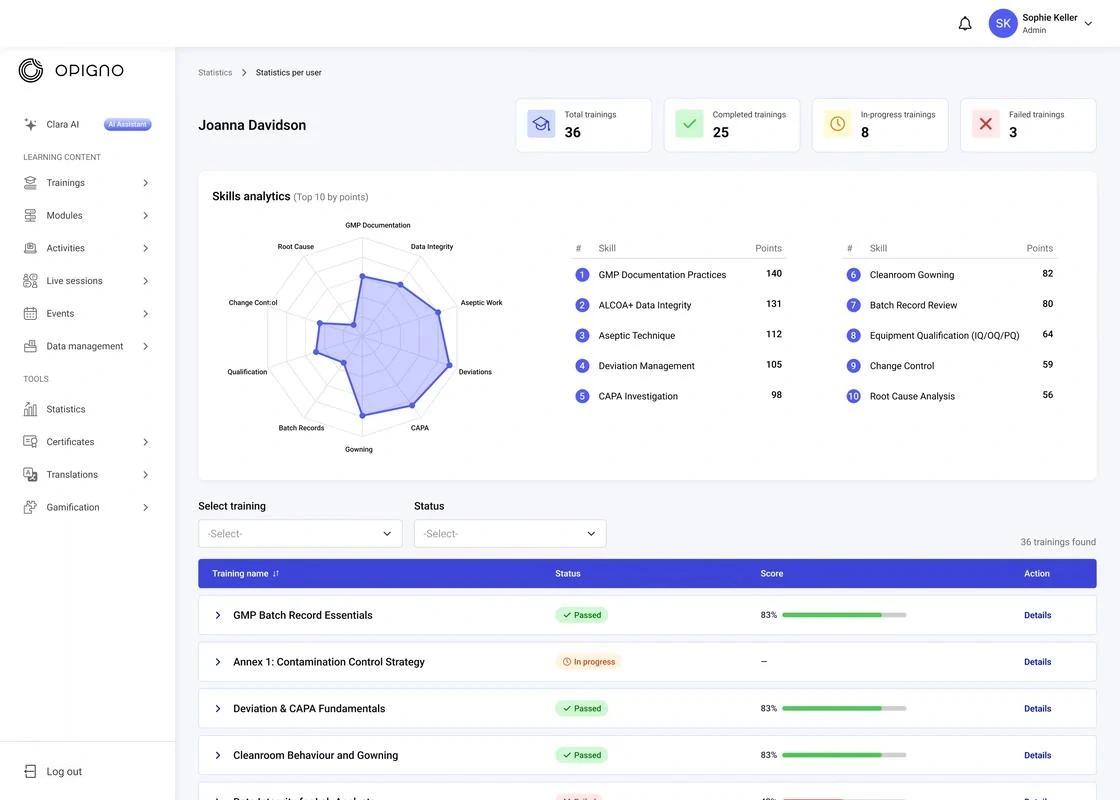1120x800 pixels.
Task: Expand the Gamification menu chevron
Action: coord(146,507)
